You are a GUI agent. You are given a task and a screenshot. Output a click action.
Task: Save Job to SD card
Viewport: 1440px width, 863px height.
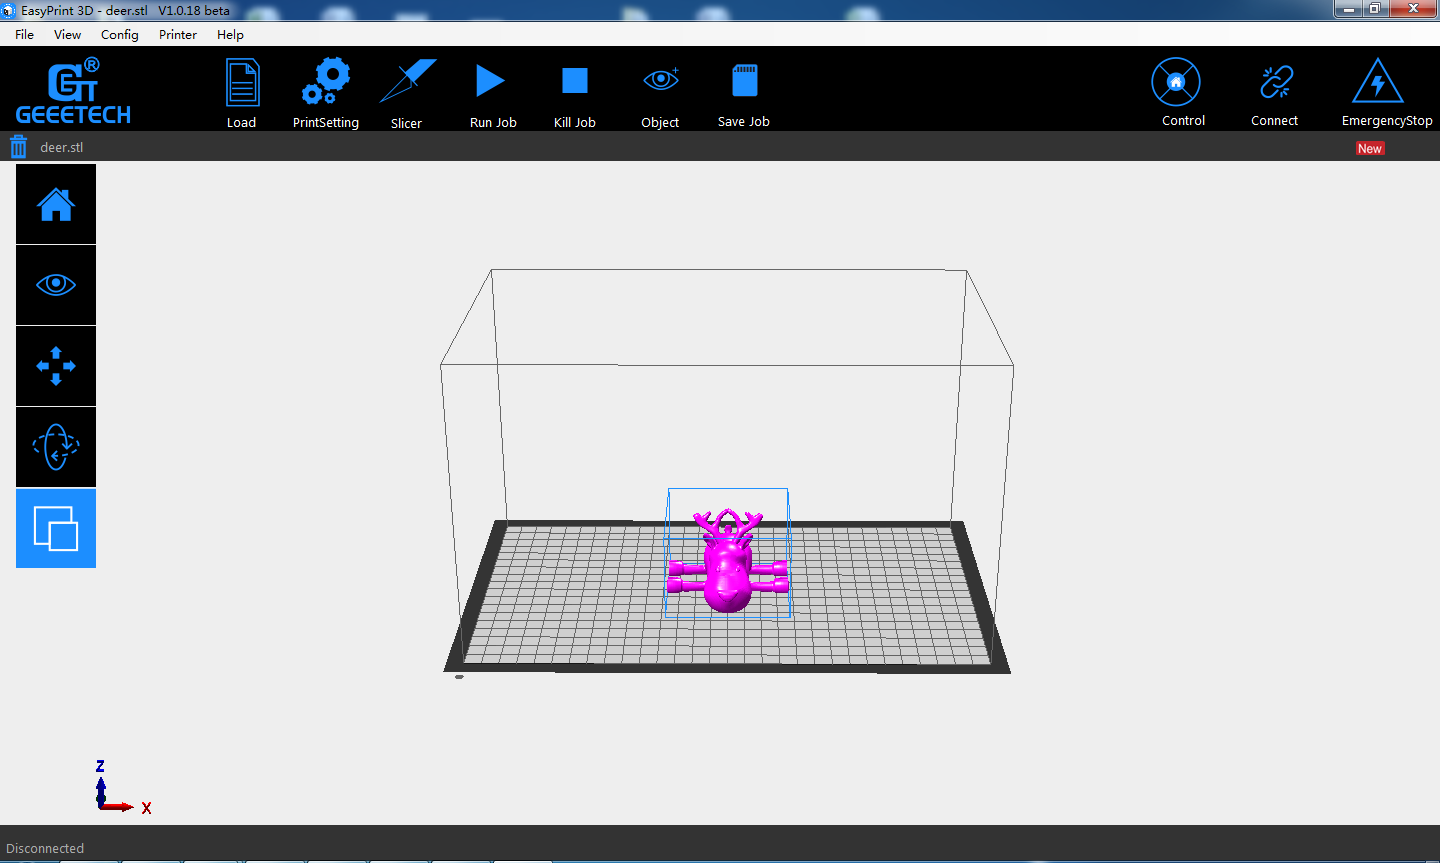click(x=744, y=81)
